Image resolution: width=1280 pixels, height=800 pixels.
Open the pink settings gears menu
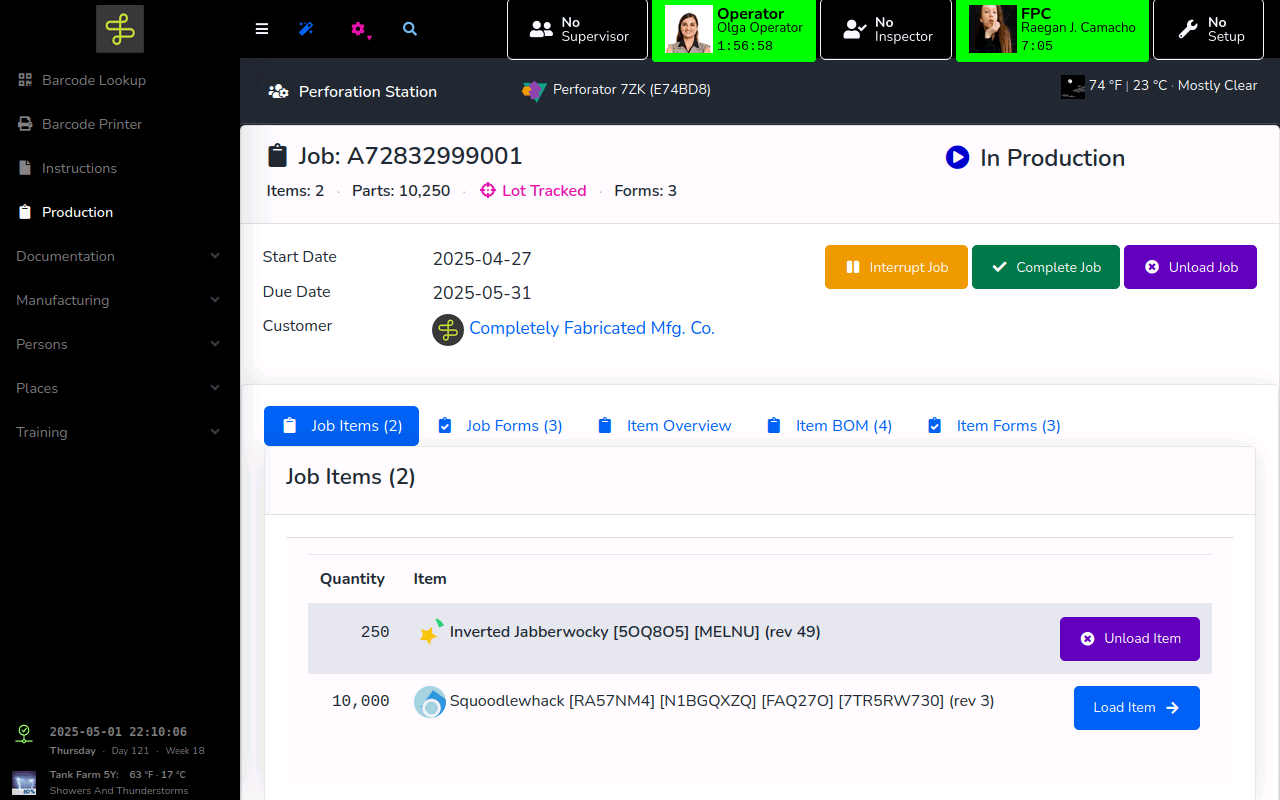point(360,30)
